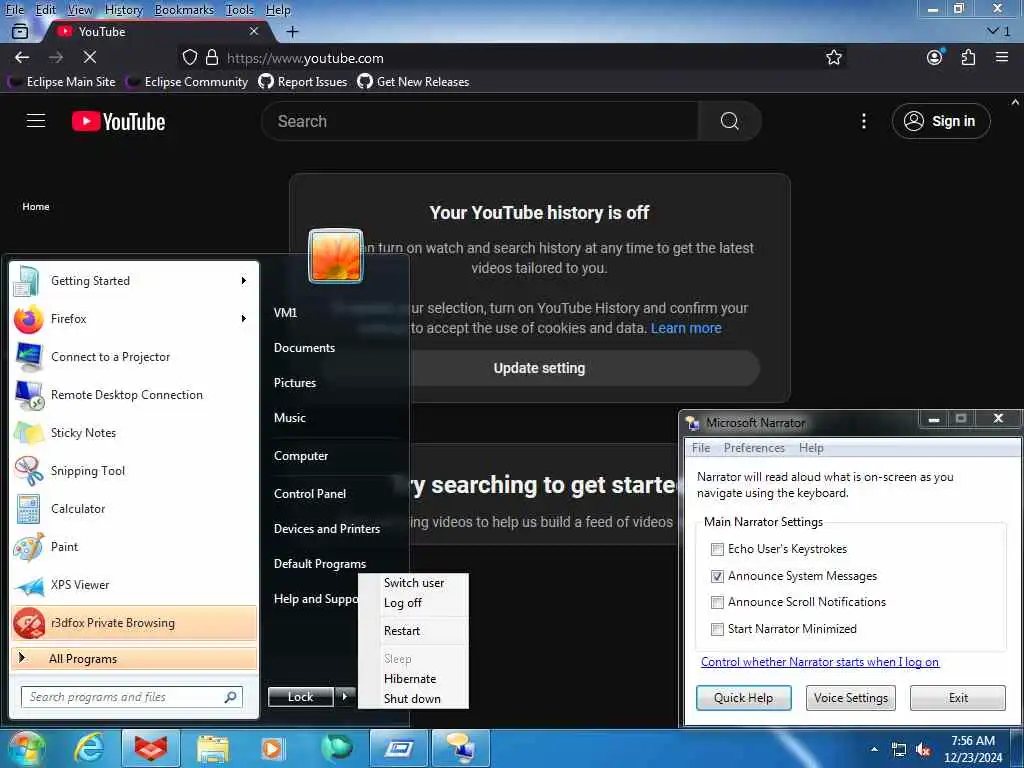1024x768 pixels.
Task: Open the YouTube hamburger guide menu
Action: 36,121
